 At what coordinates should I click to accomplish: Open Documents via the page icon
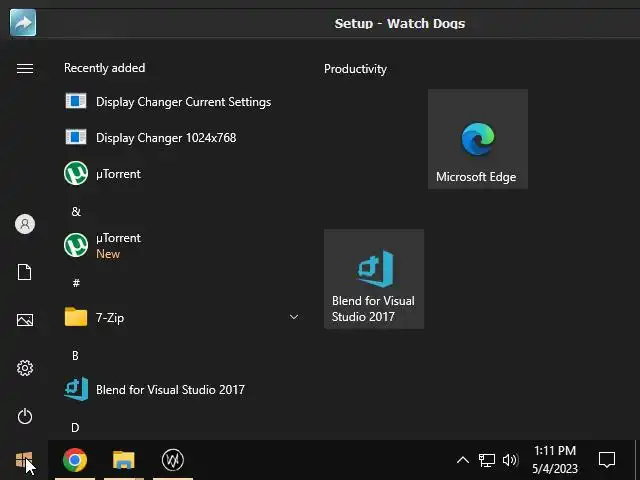pyautogui.click(x=24, y=272)
